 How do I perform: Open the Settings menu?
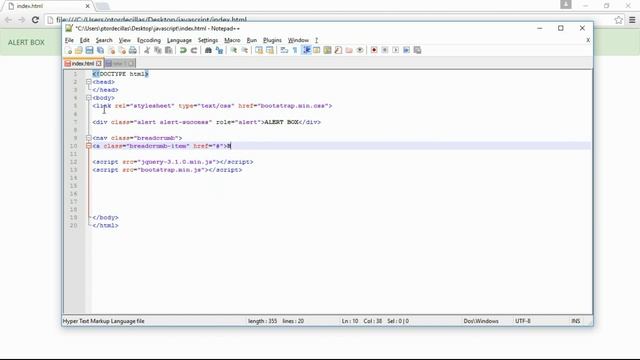click(208, 40)
